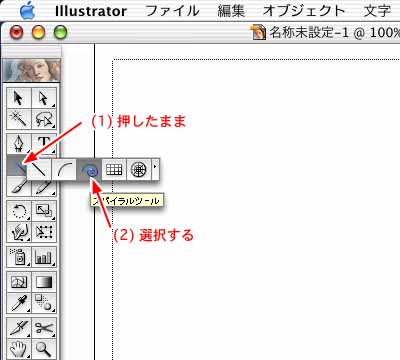Select the Eyedropper tool
Viewport: 400px width, 360px height.
(19, 303)
